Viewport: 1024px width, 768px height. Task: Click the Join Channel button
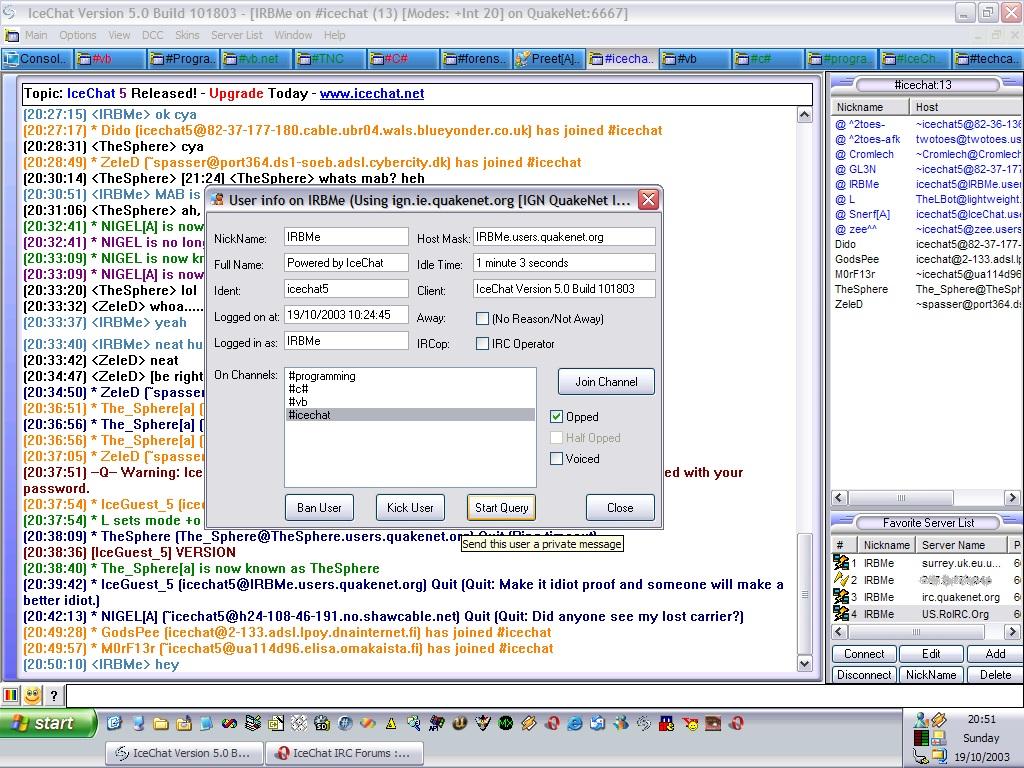(606, 381)
